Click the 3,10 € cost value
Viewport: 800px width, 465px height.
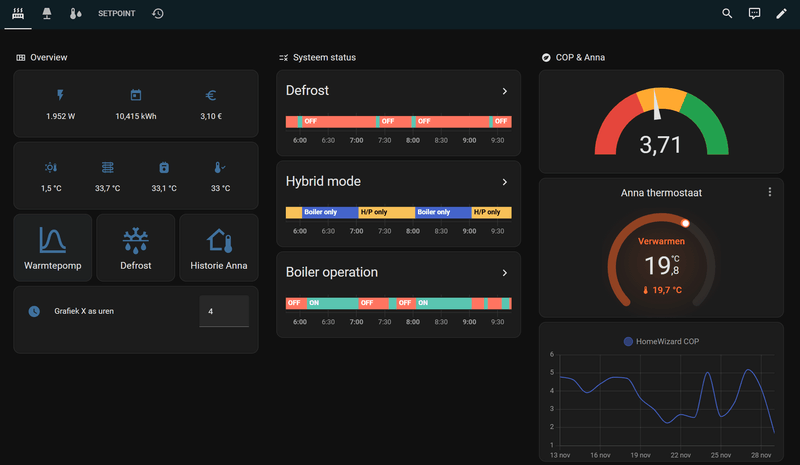tap(211, 116)
